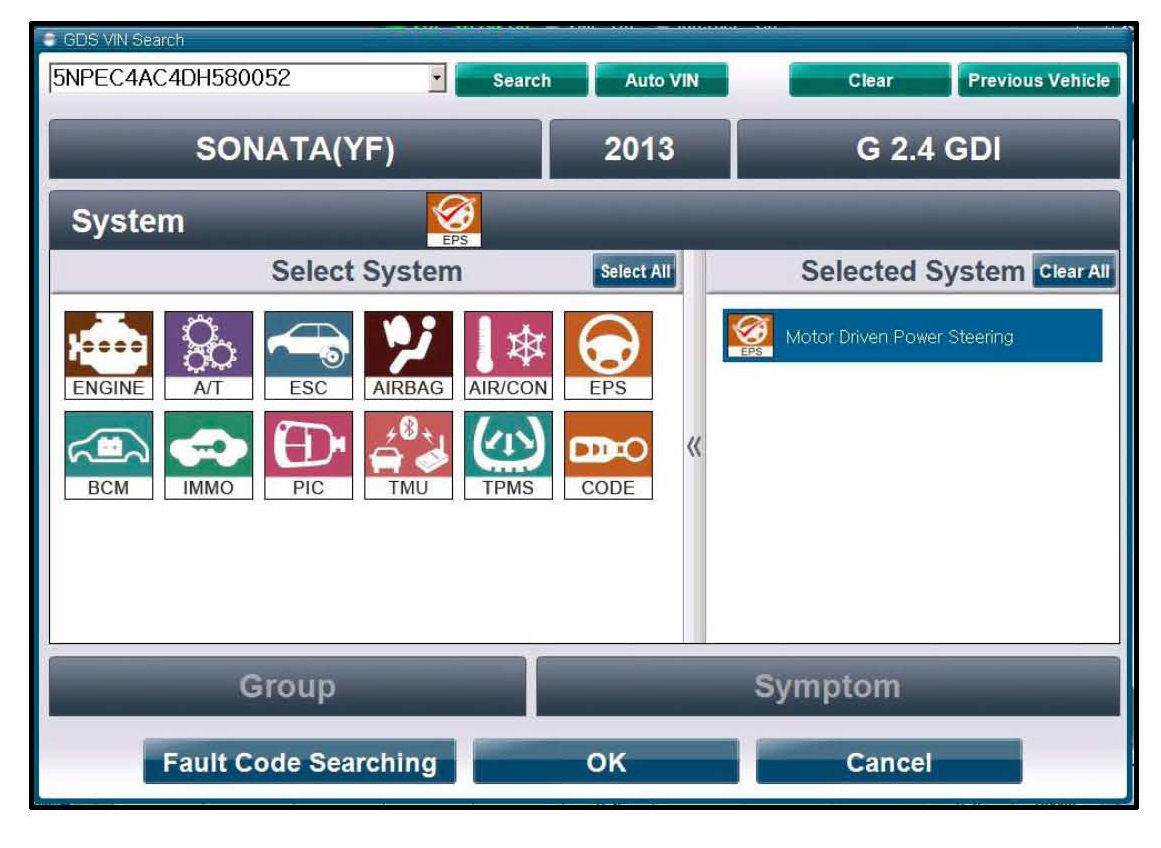The width and height of the screenshot is (1161, 848).
Task: Select the ENGINE system icon
Action: click(x=108, y=355)
